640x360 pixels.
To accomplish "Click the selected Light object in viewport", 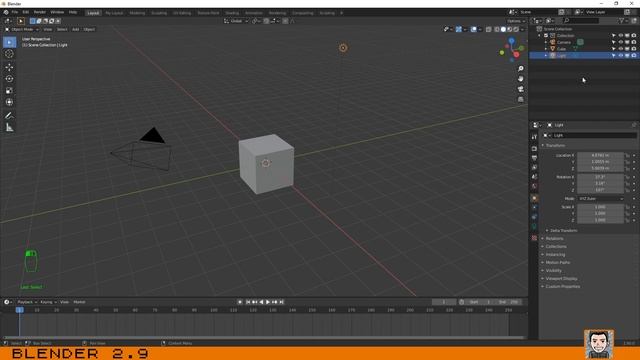I will tap(343, 48).
